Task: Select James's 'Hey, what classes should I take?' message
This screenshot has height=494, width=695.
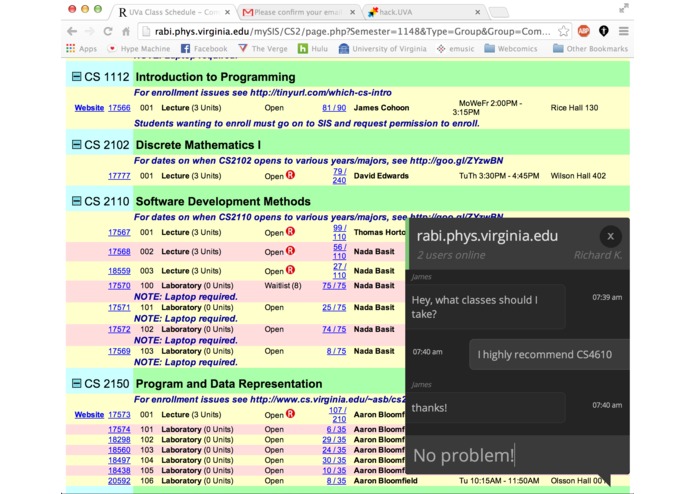Action: click(485, 307)
